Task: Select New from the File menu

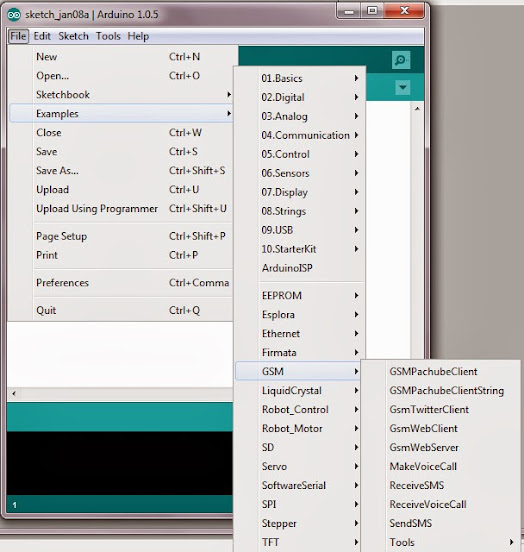Action: [121, 57]
